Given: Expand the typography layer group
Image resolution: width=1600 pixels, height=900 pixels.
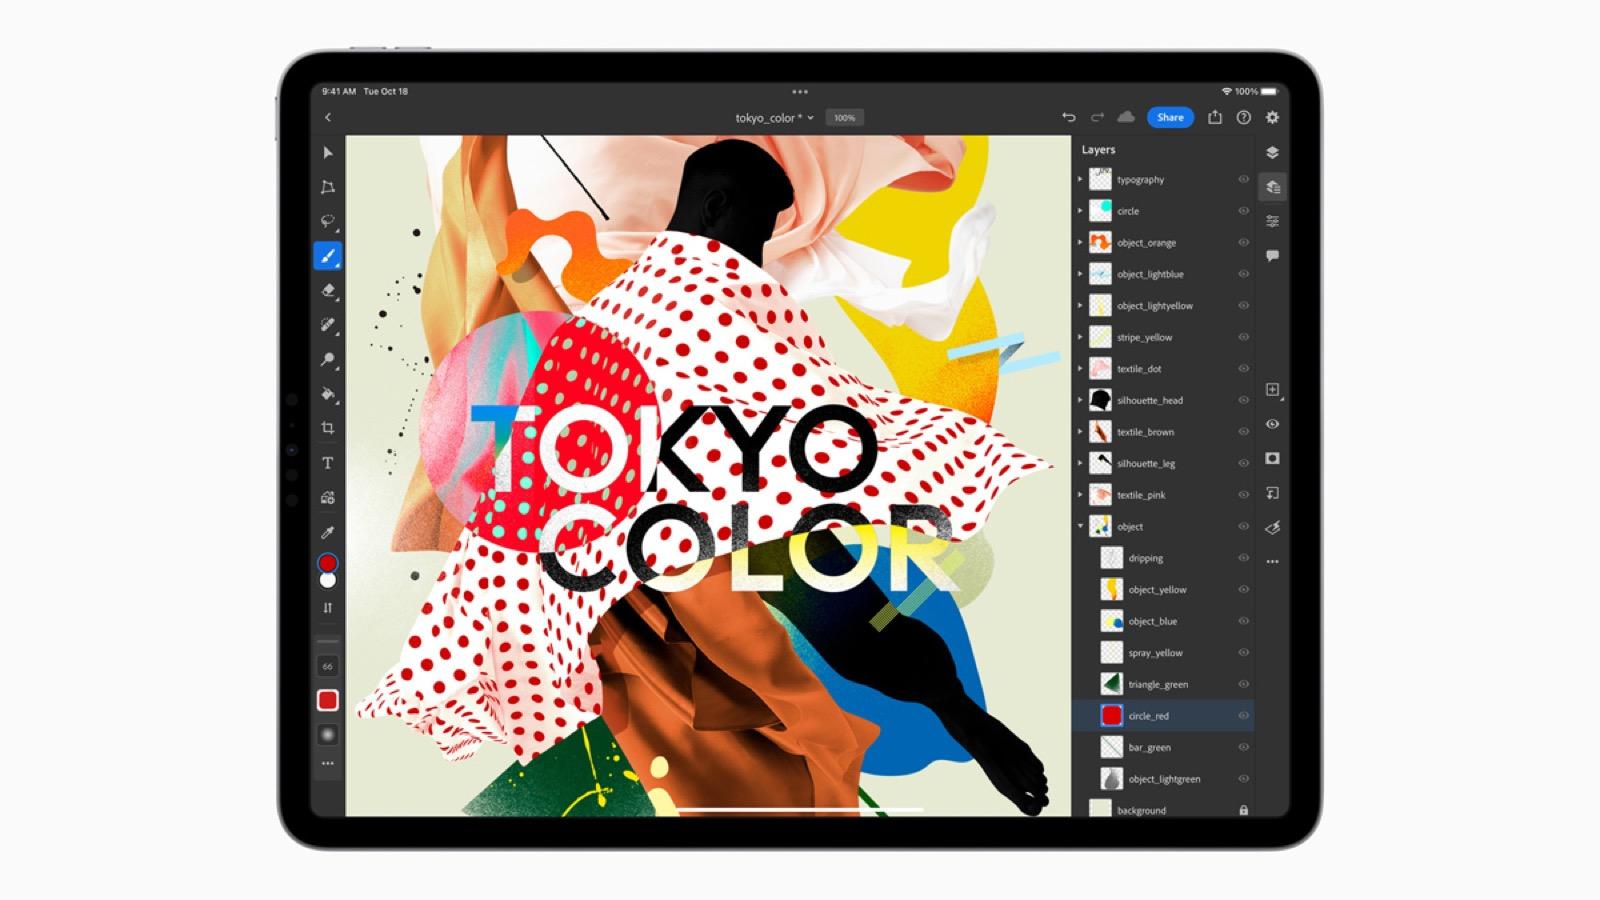Looking at the screenshot, I should point(1080,180).
